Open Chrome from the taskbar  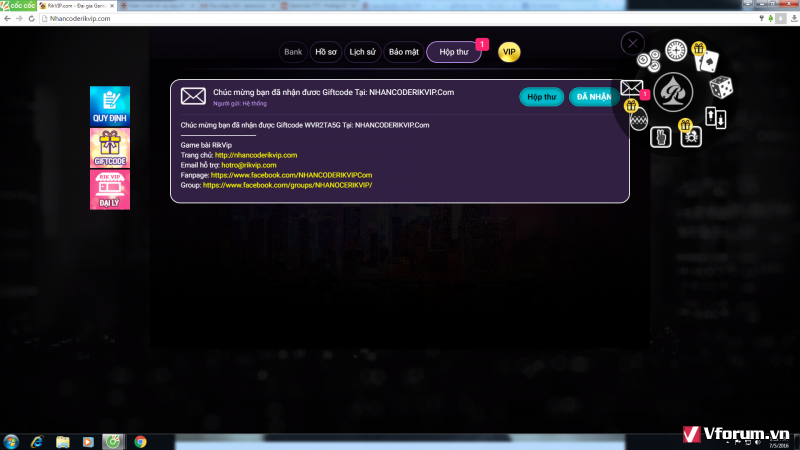140,442
